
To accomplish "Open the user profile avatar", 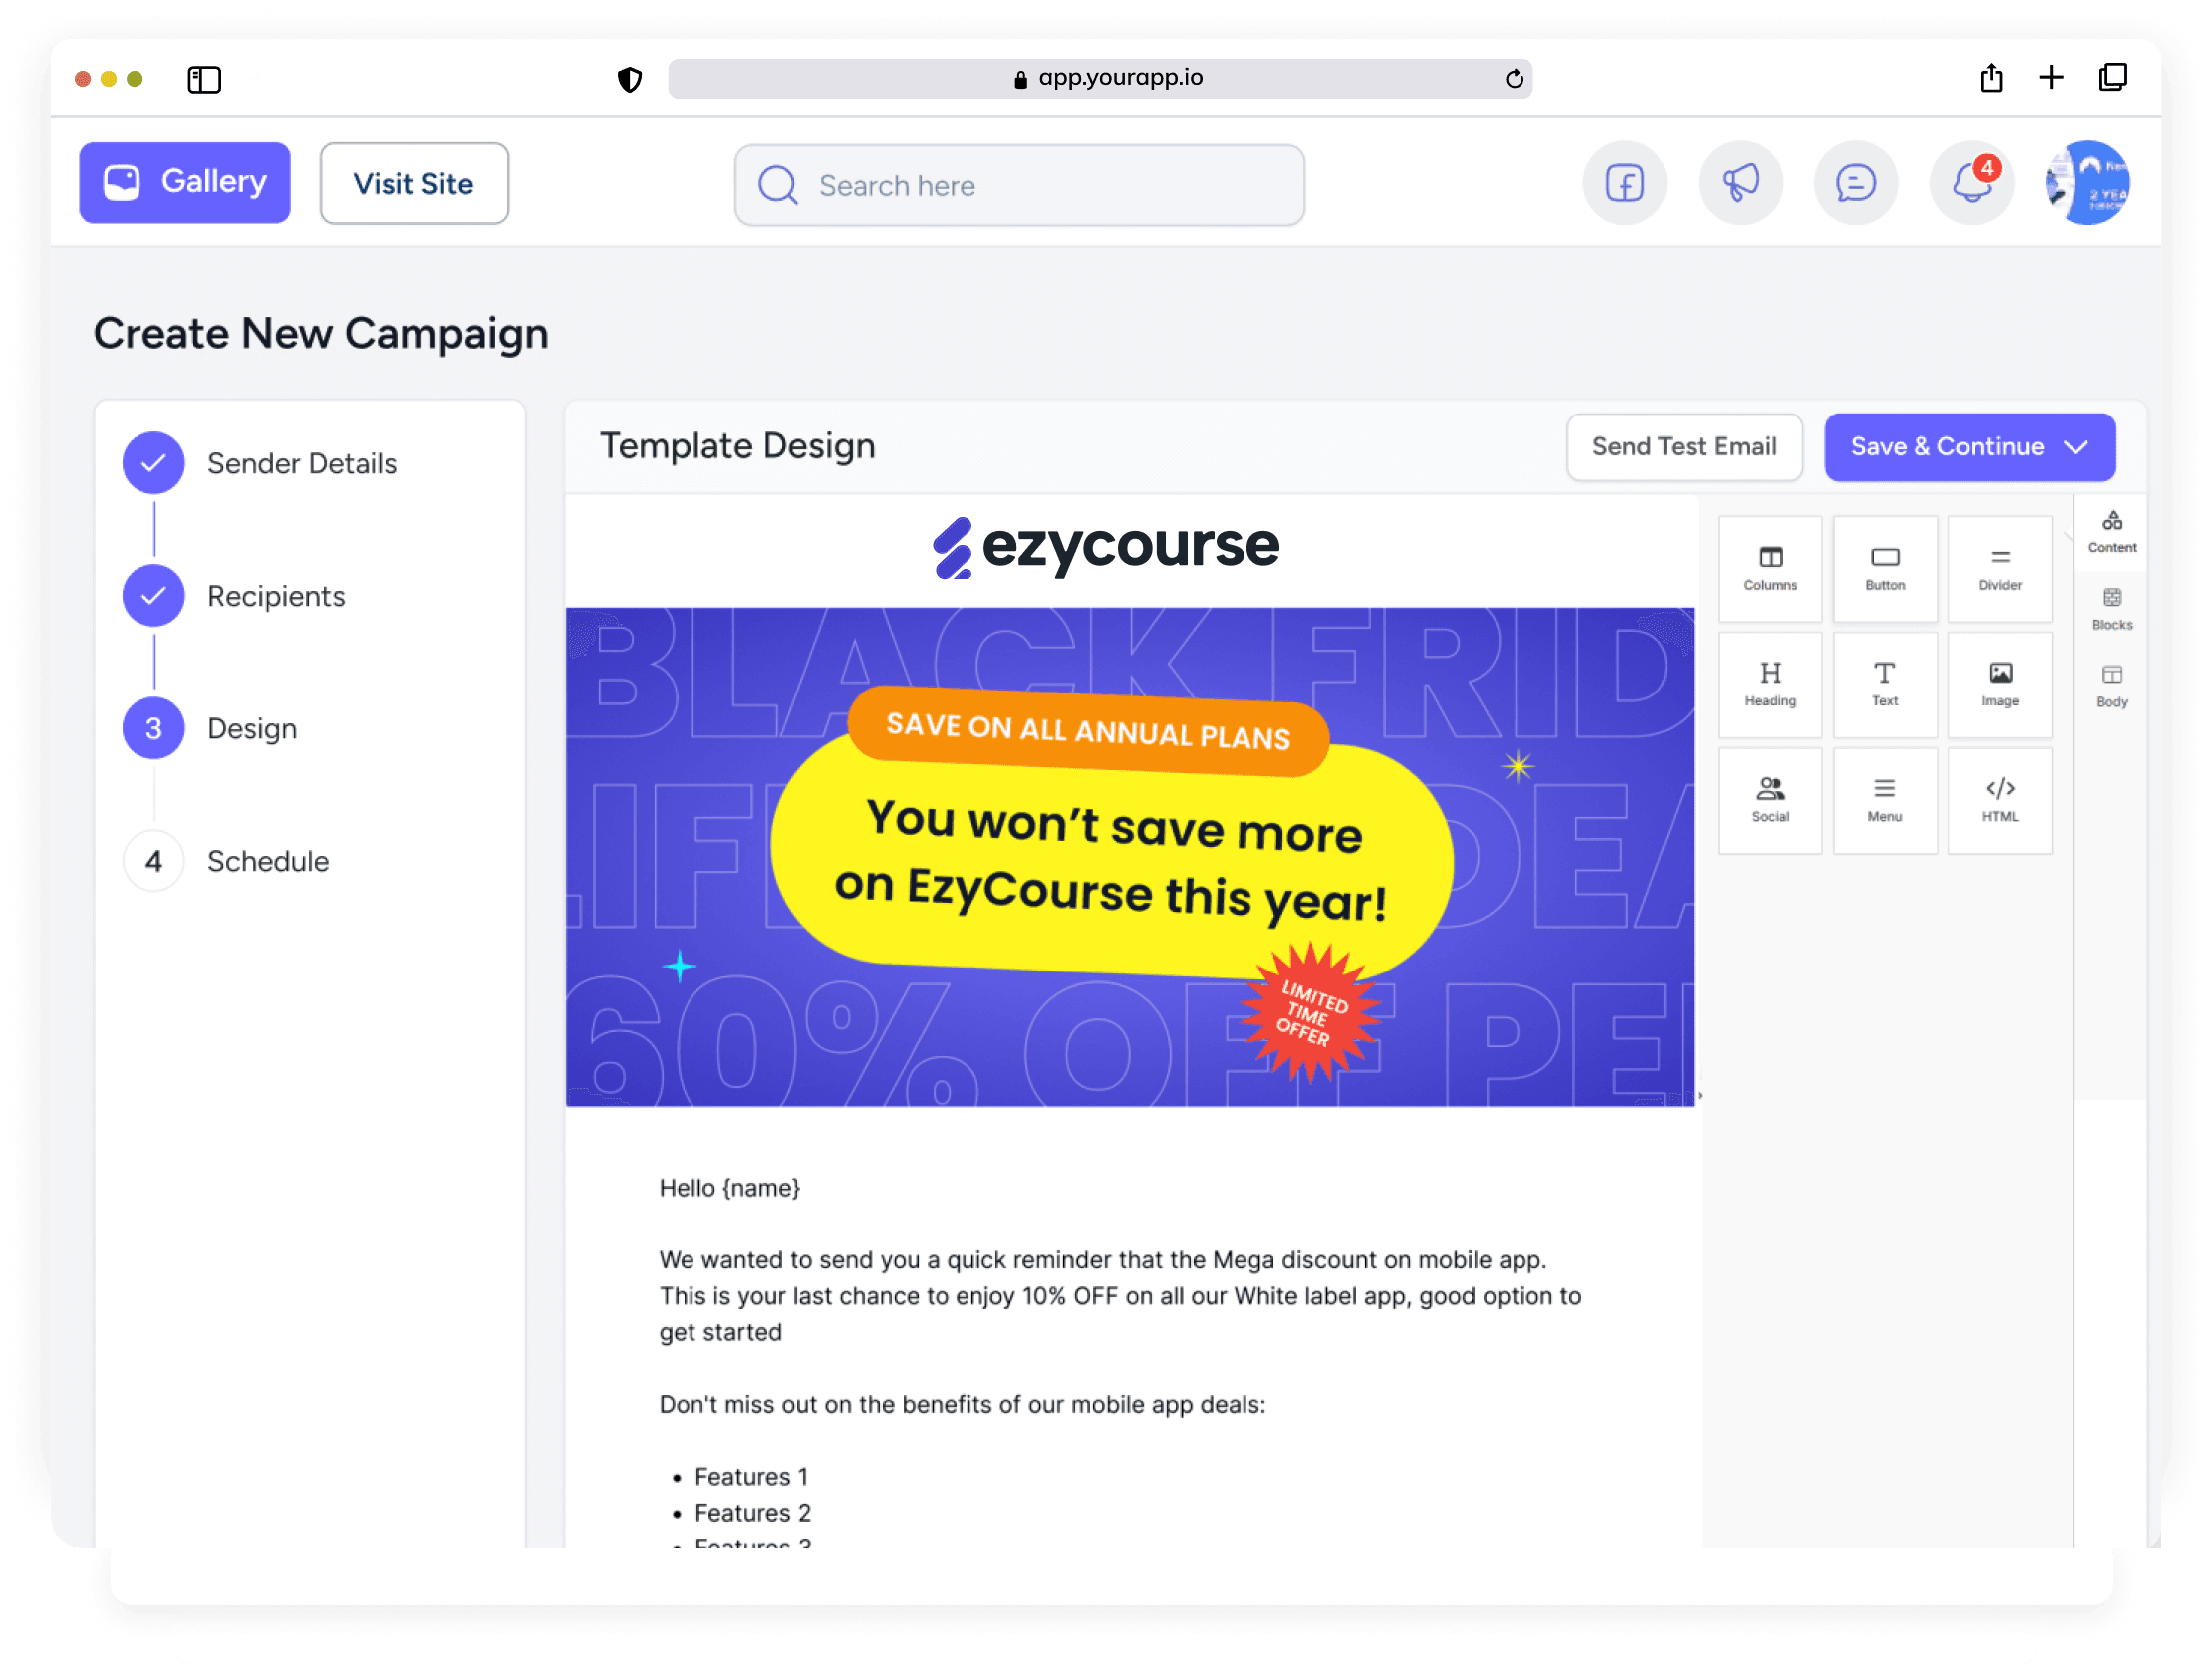I will click(x=2088, y=184).
